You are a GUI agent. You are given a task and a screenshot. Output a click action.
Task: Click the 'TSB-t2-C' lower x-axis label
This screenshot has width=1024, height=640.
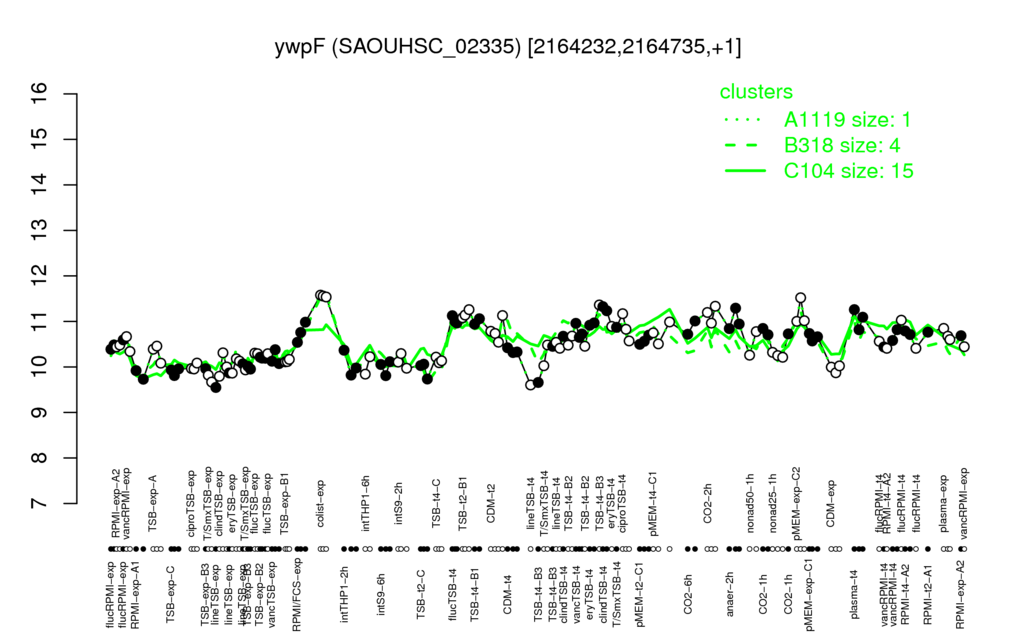pos(421,594)
